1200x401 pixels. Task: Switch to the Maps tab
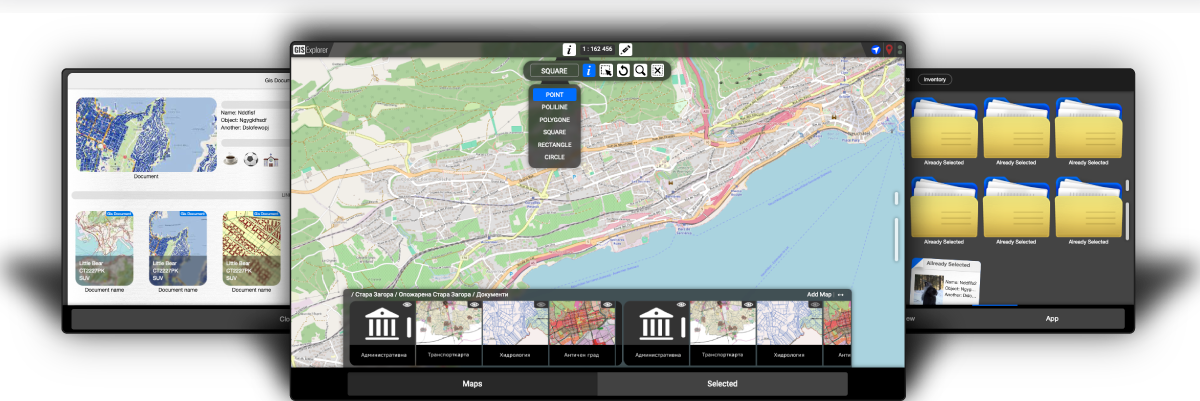coord(472,383)
